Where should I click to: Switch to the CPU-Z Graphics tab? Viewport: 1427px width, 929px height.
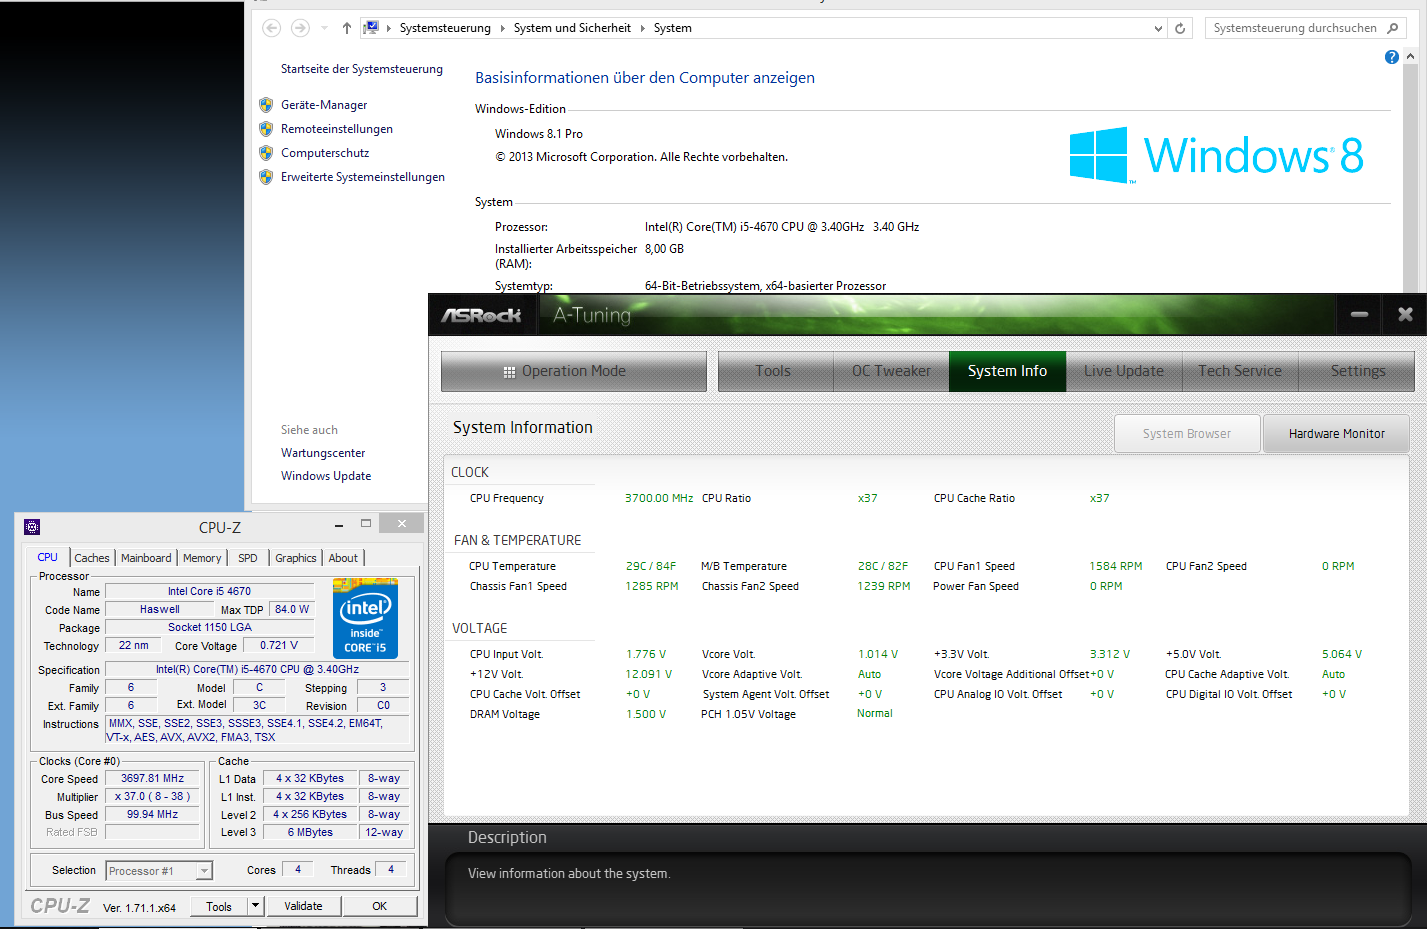coord(296,558)
